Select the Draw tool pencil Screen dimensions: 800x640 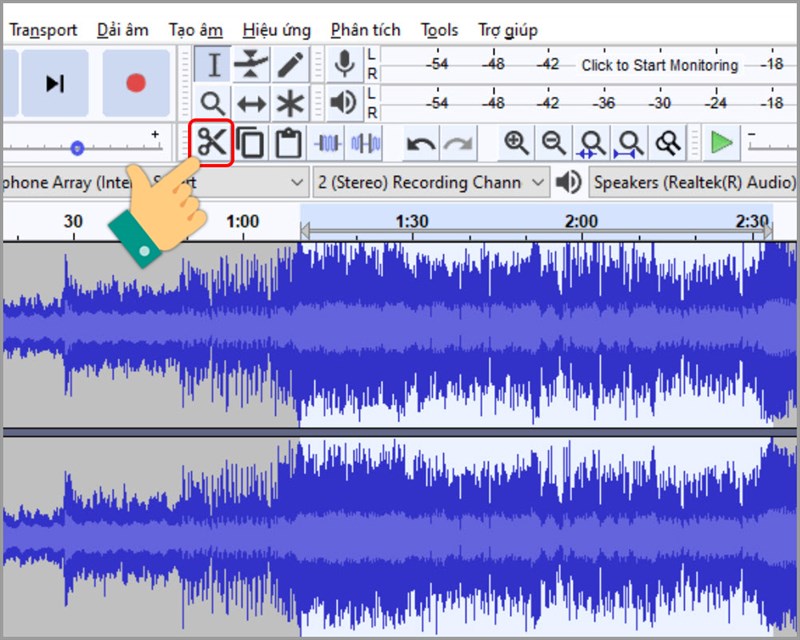pos(288,63)
